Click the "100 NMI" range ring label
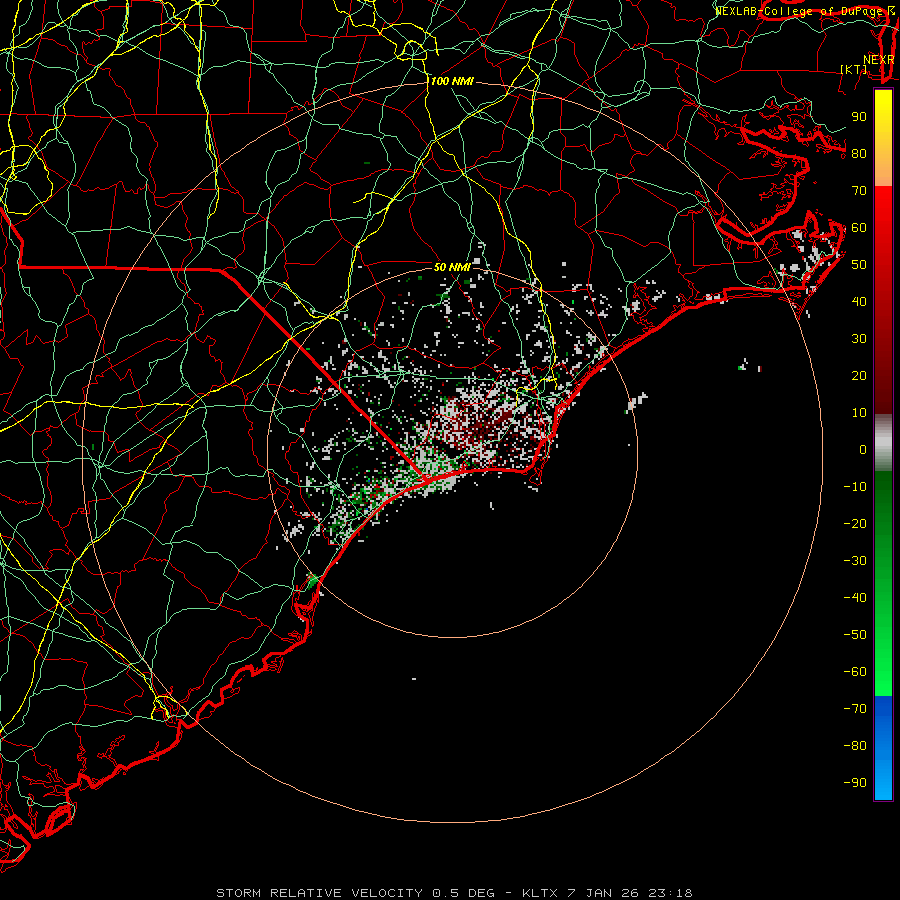 (452, 82)
